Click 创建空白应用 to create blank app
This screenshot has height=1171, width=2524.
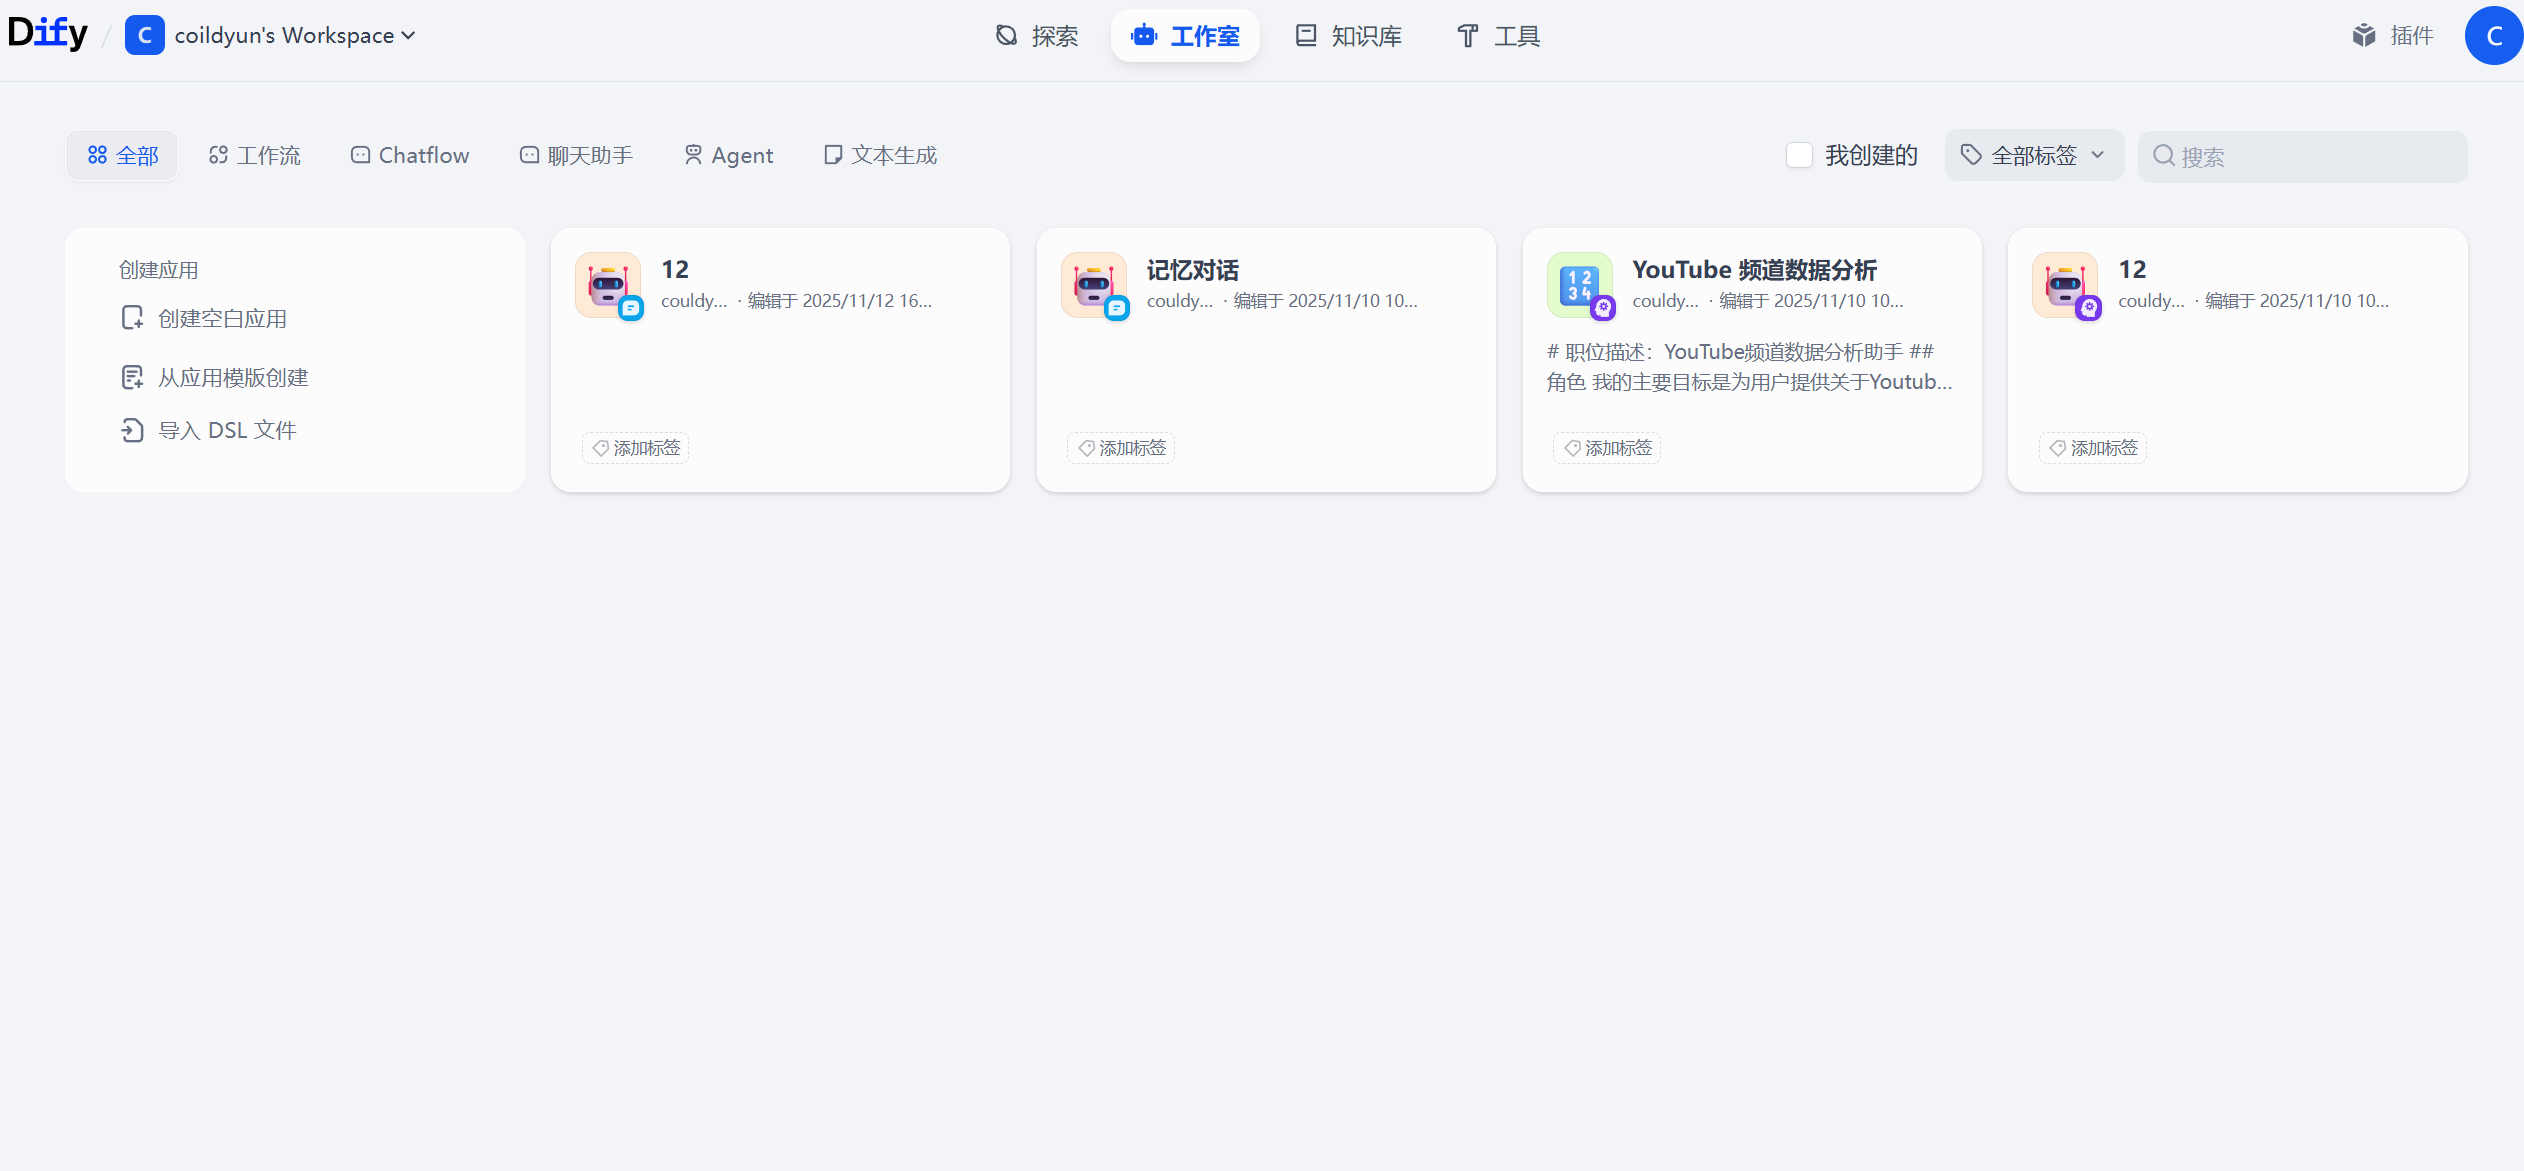pyautogui.click(x=221, y=317)
